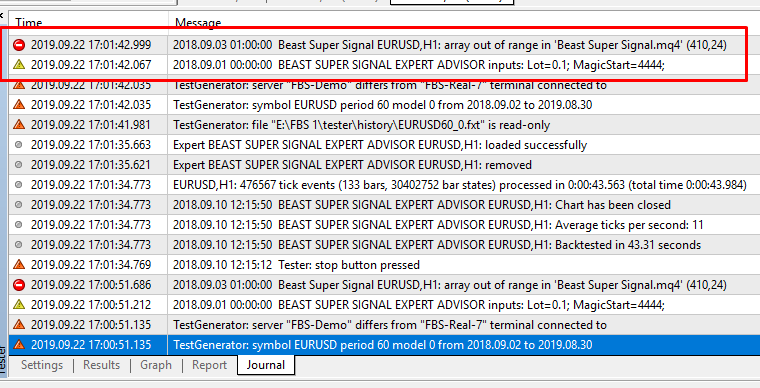Viewport: 760px width, 388px height.
Task: Show the Report tab
Action: pos(209,365)
